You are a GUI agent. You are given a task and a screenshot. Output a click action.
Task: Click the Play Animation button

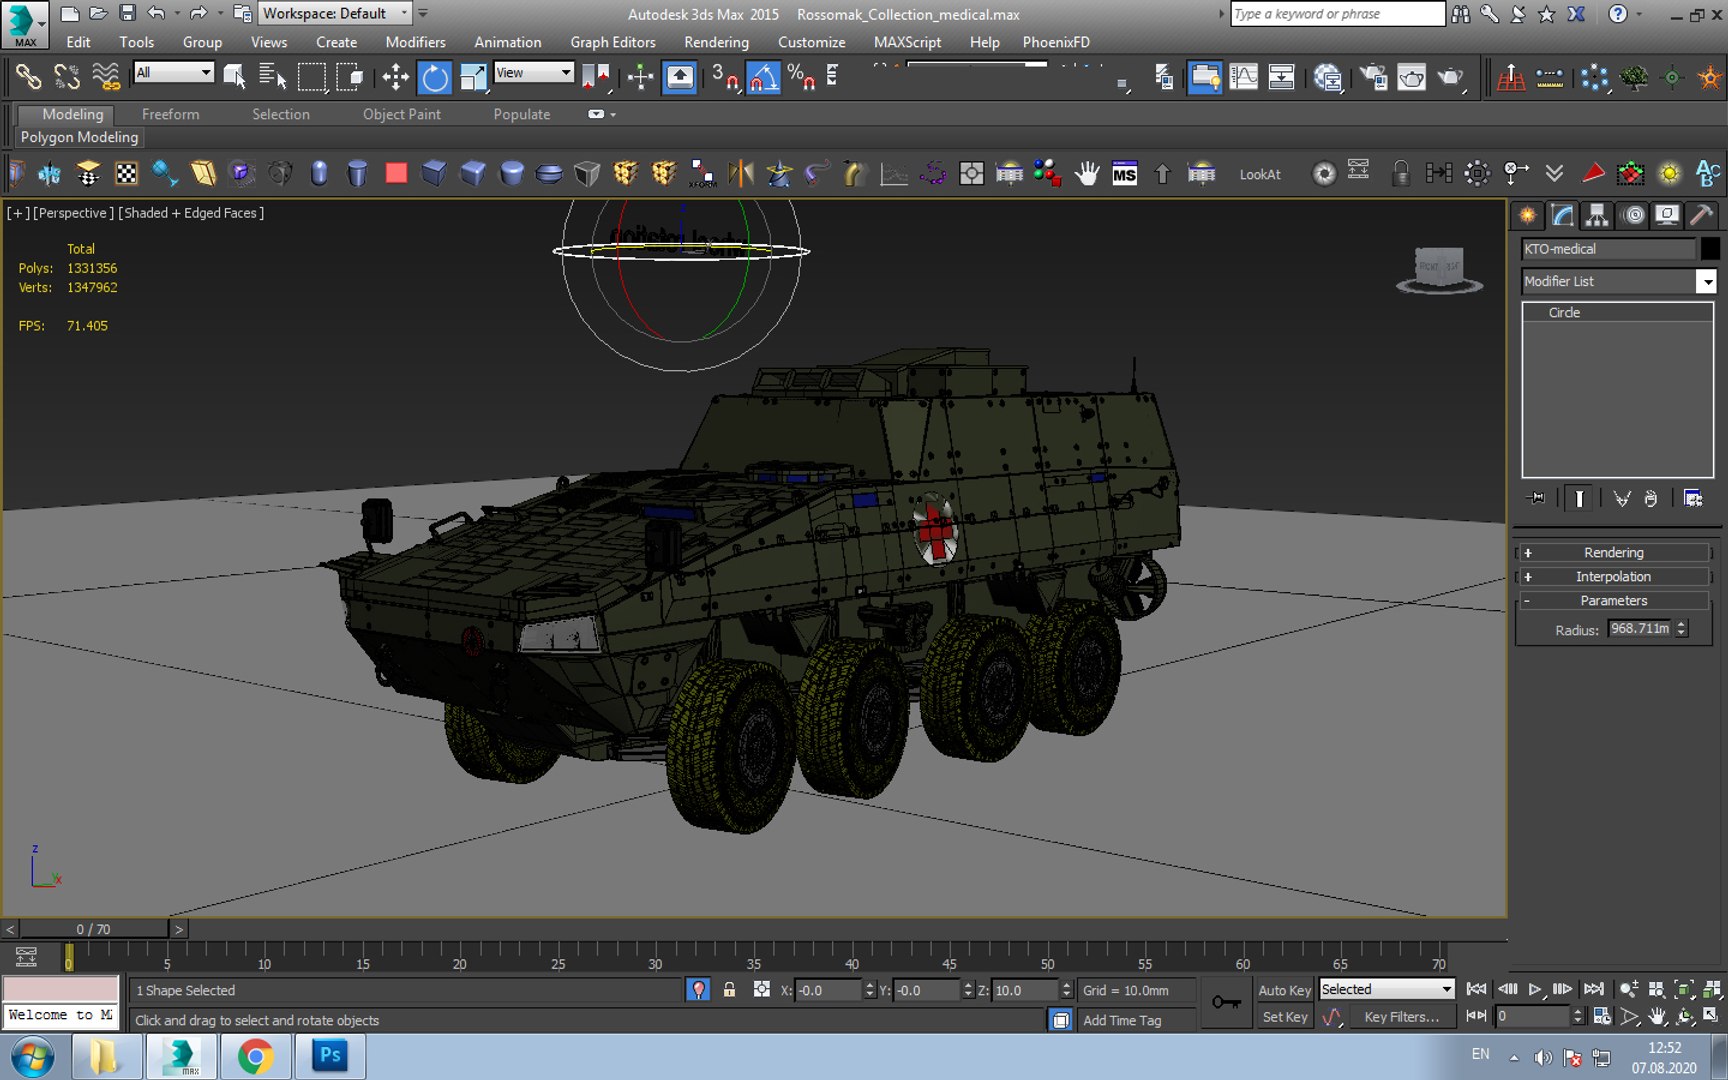click(x=1535, y=989)
